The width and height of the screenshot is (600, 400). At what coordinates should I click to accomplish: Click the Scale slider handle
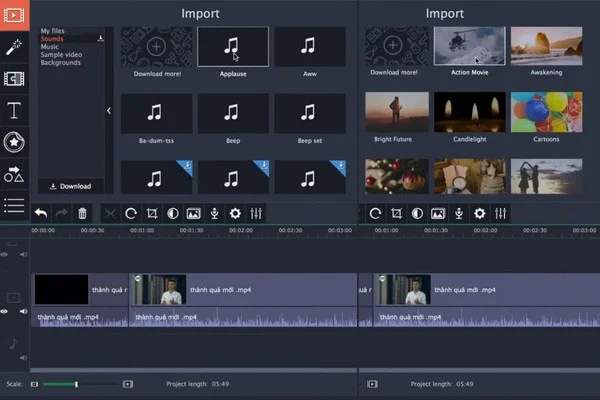click(x=77, y=384)
